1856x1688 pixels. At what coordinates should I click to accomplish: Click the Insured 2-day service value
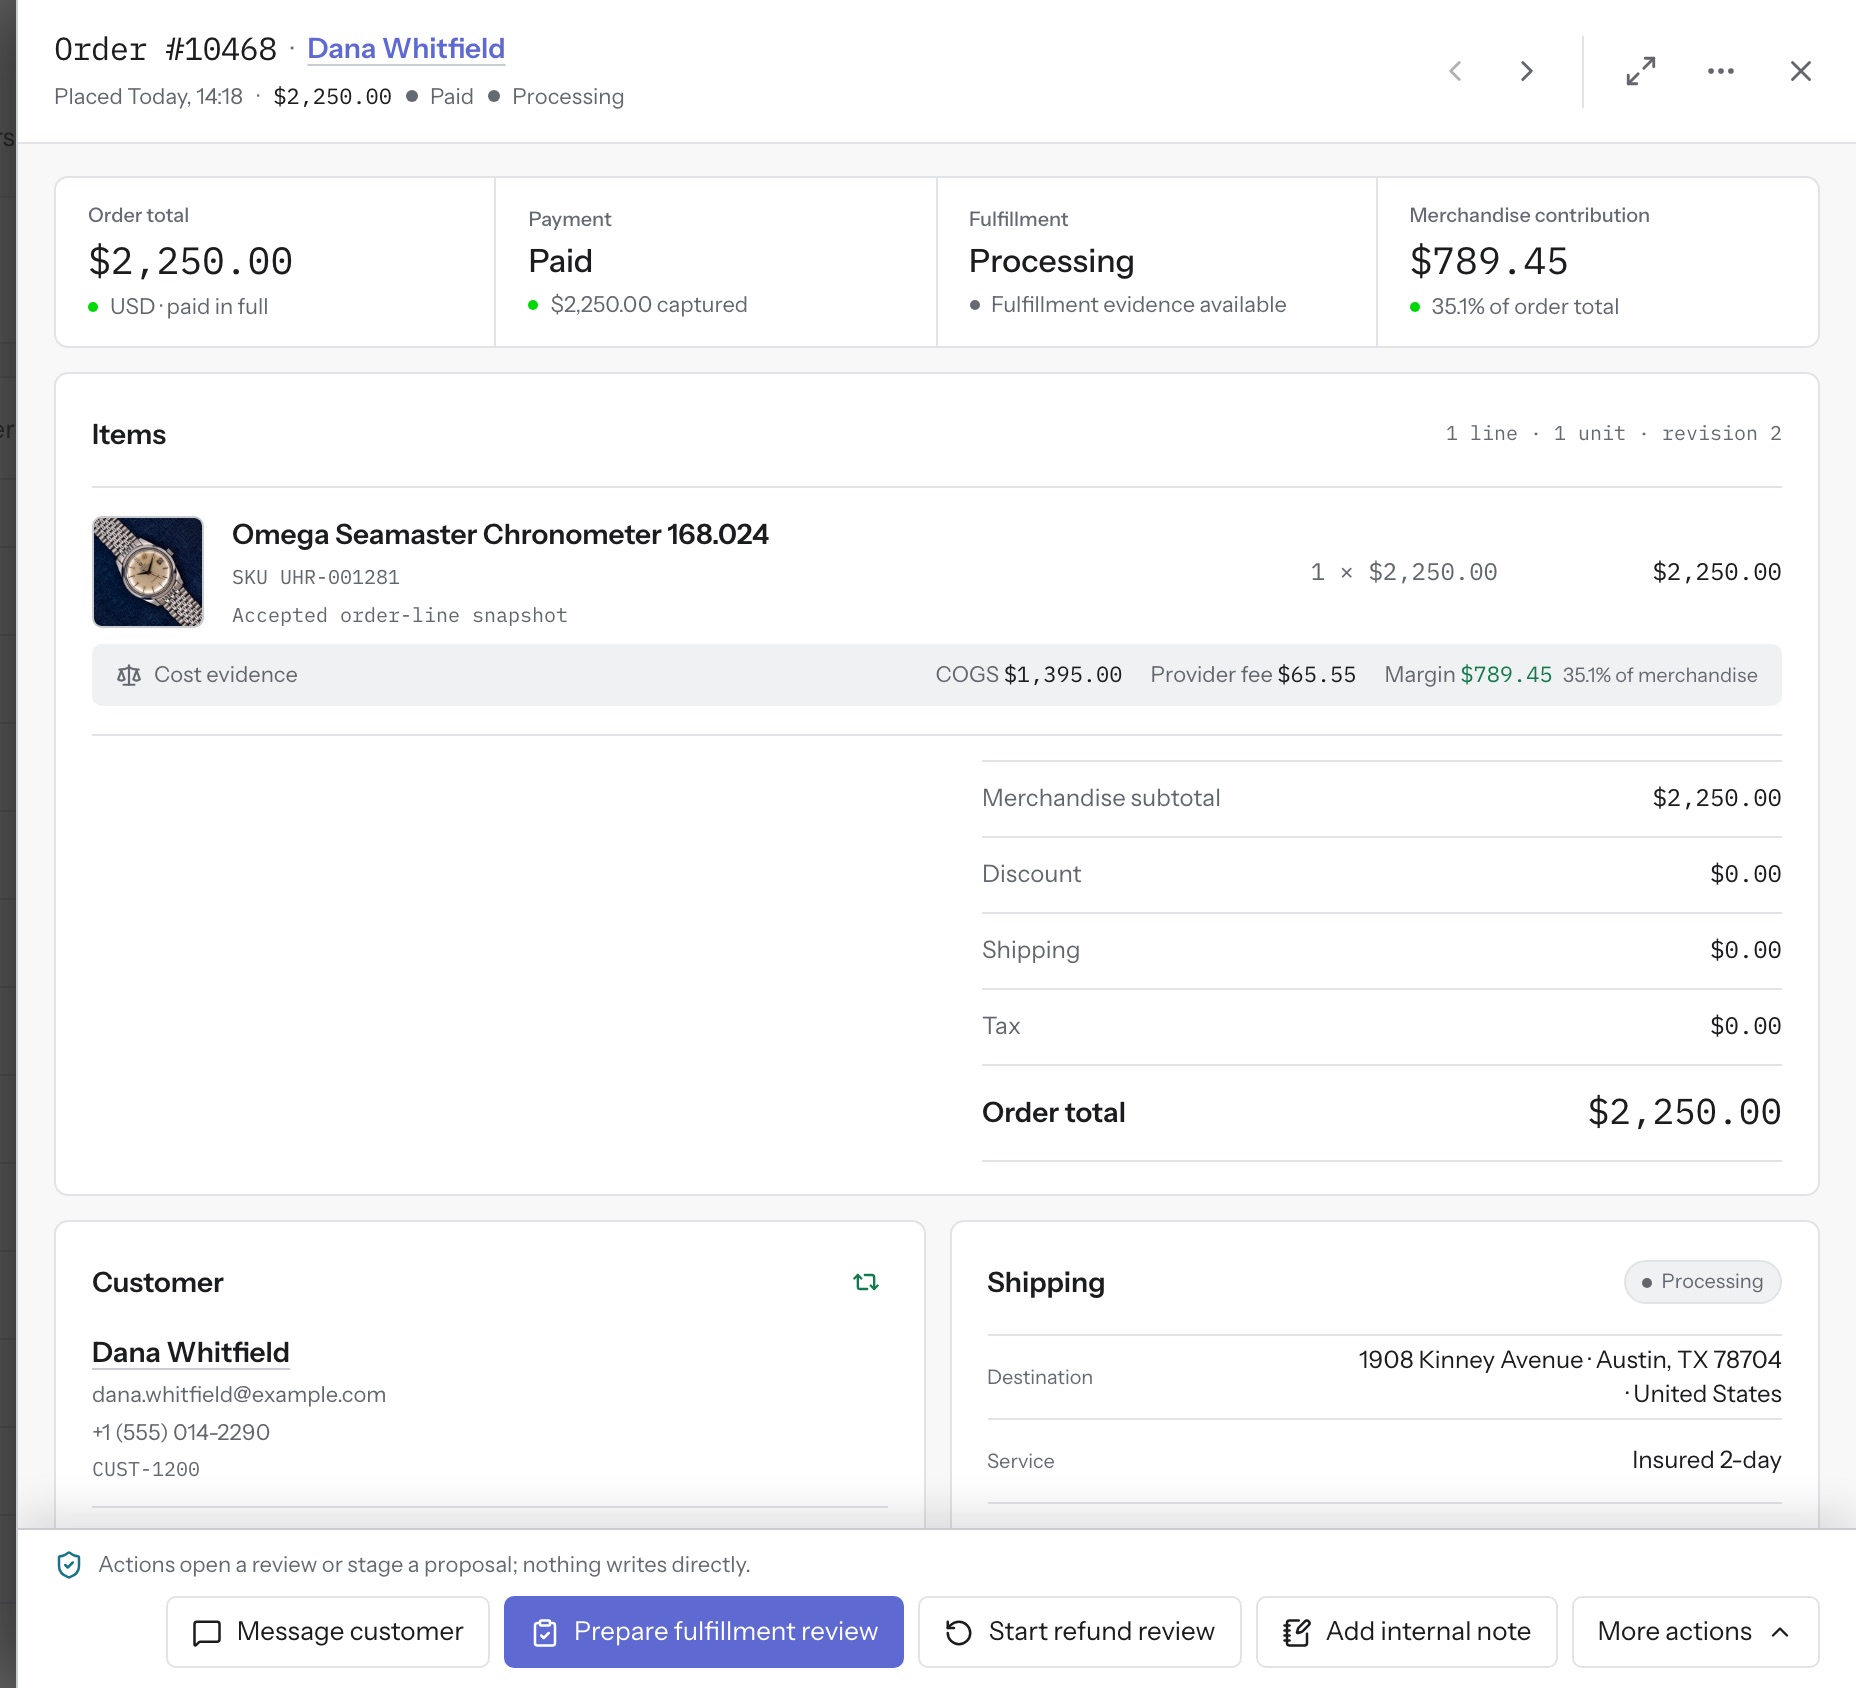(1707, 1460)
